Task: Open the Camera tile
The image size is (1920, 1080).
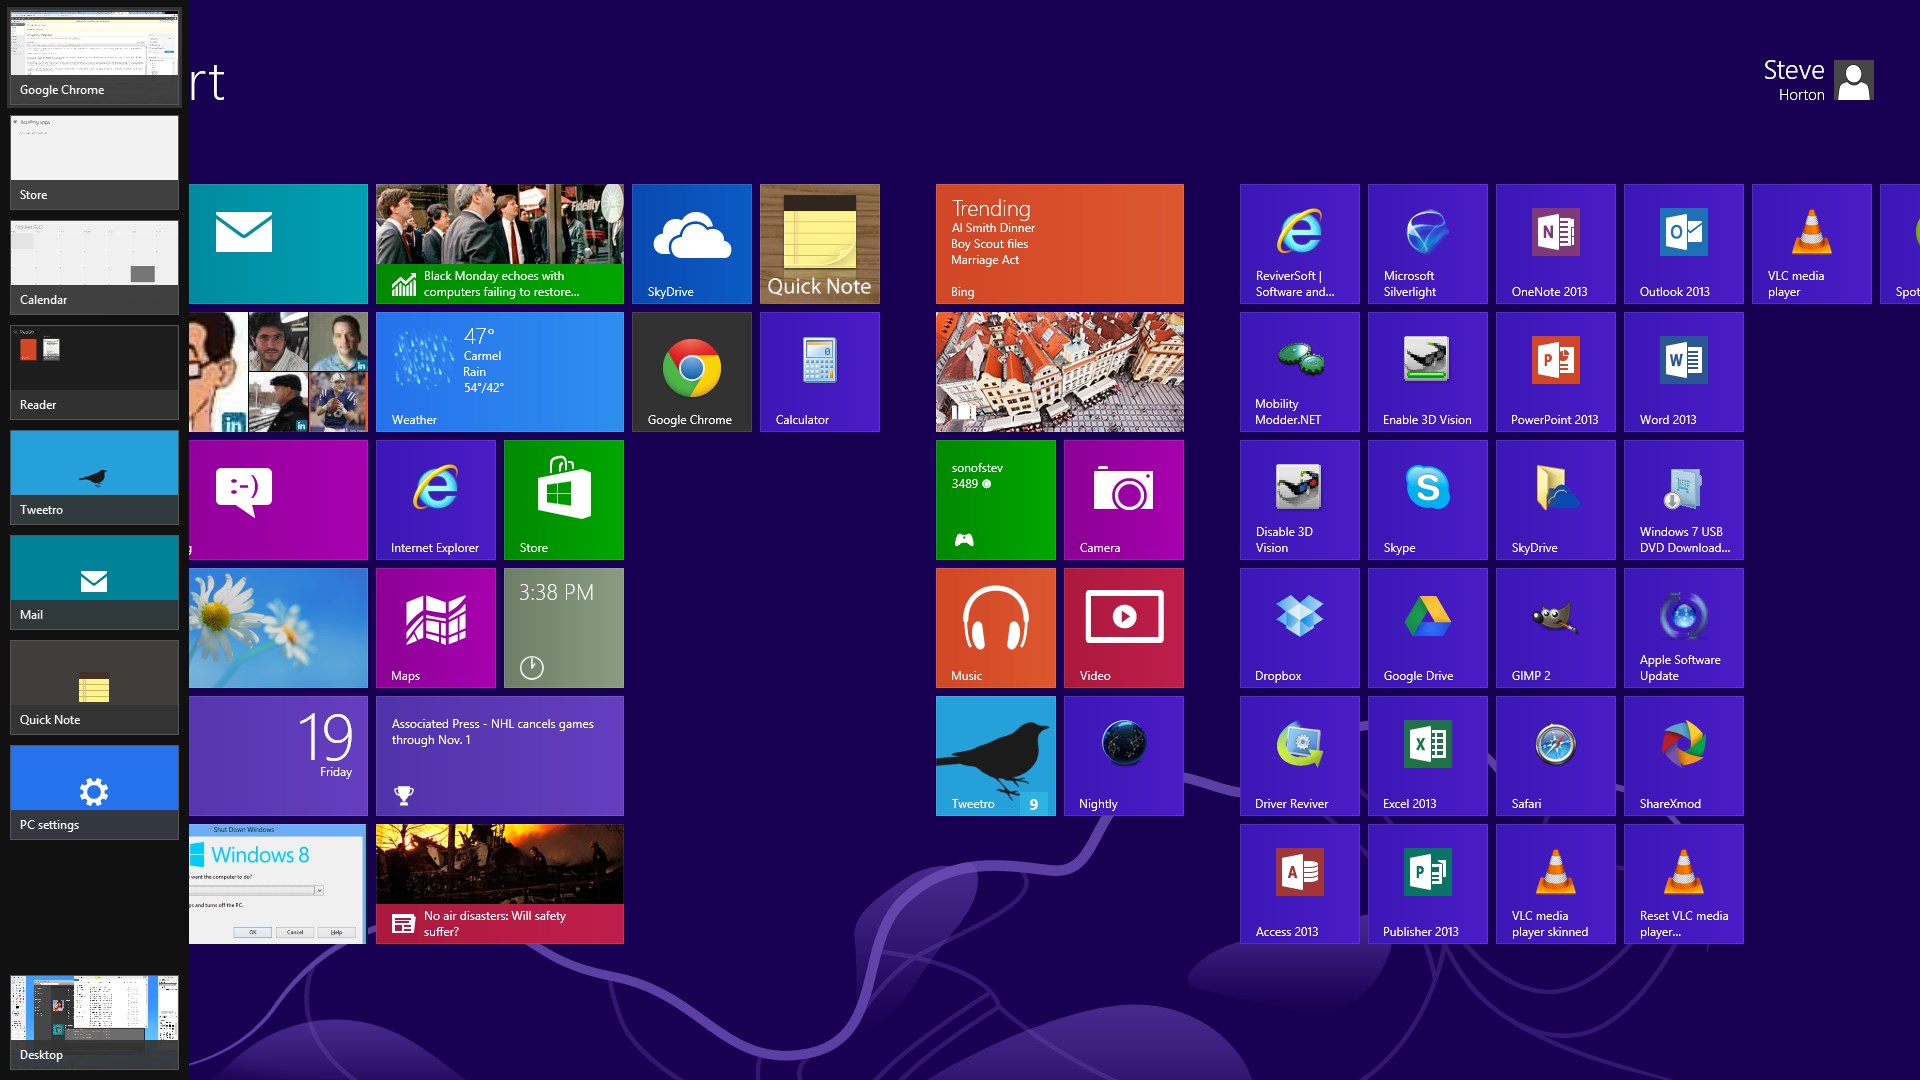Action: 1124,500
